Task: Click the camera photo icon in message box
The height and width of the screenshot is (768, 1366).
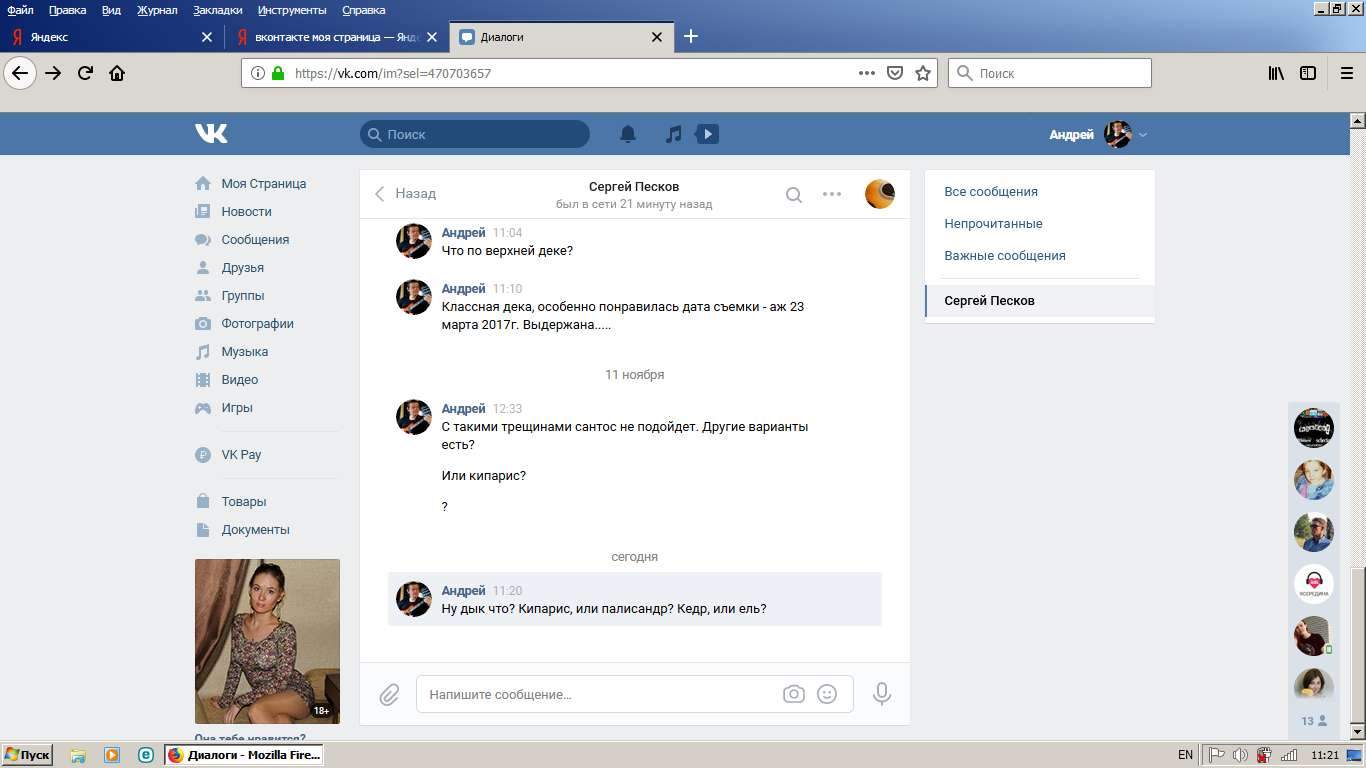Action: pyautogui.click(x=793, y=694)
